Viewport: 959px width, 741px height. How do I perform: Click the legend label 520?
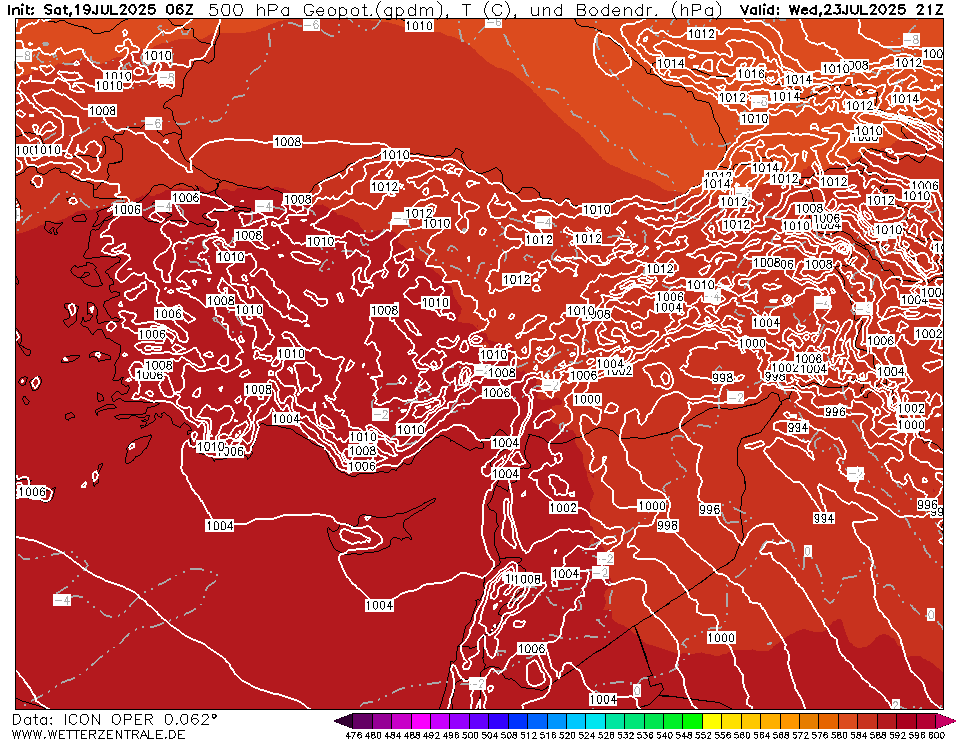tap(567, 735)
